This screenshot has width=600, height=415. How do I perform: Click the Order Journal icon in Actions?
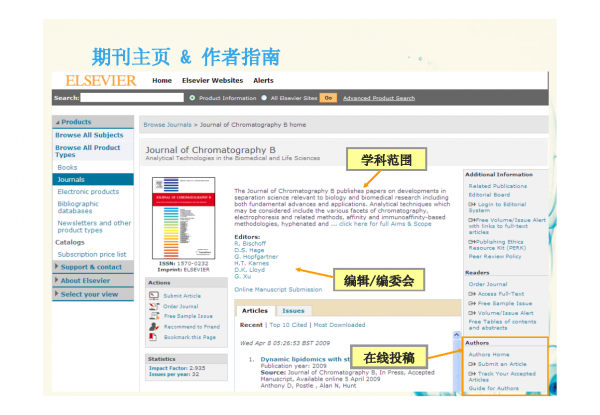coord(154,306)
